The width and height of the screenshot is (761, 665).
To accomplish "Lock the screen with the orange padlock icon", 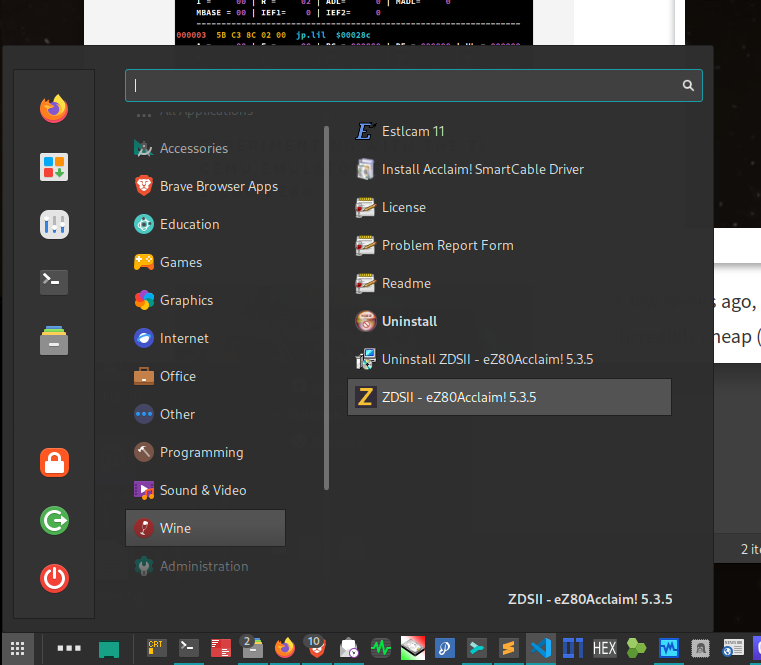I will [x=54, y=462].
